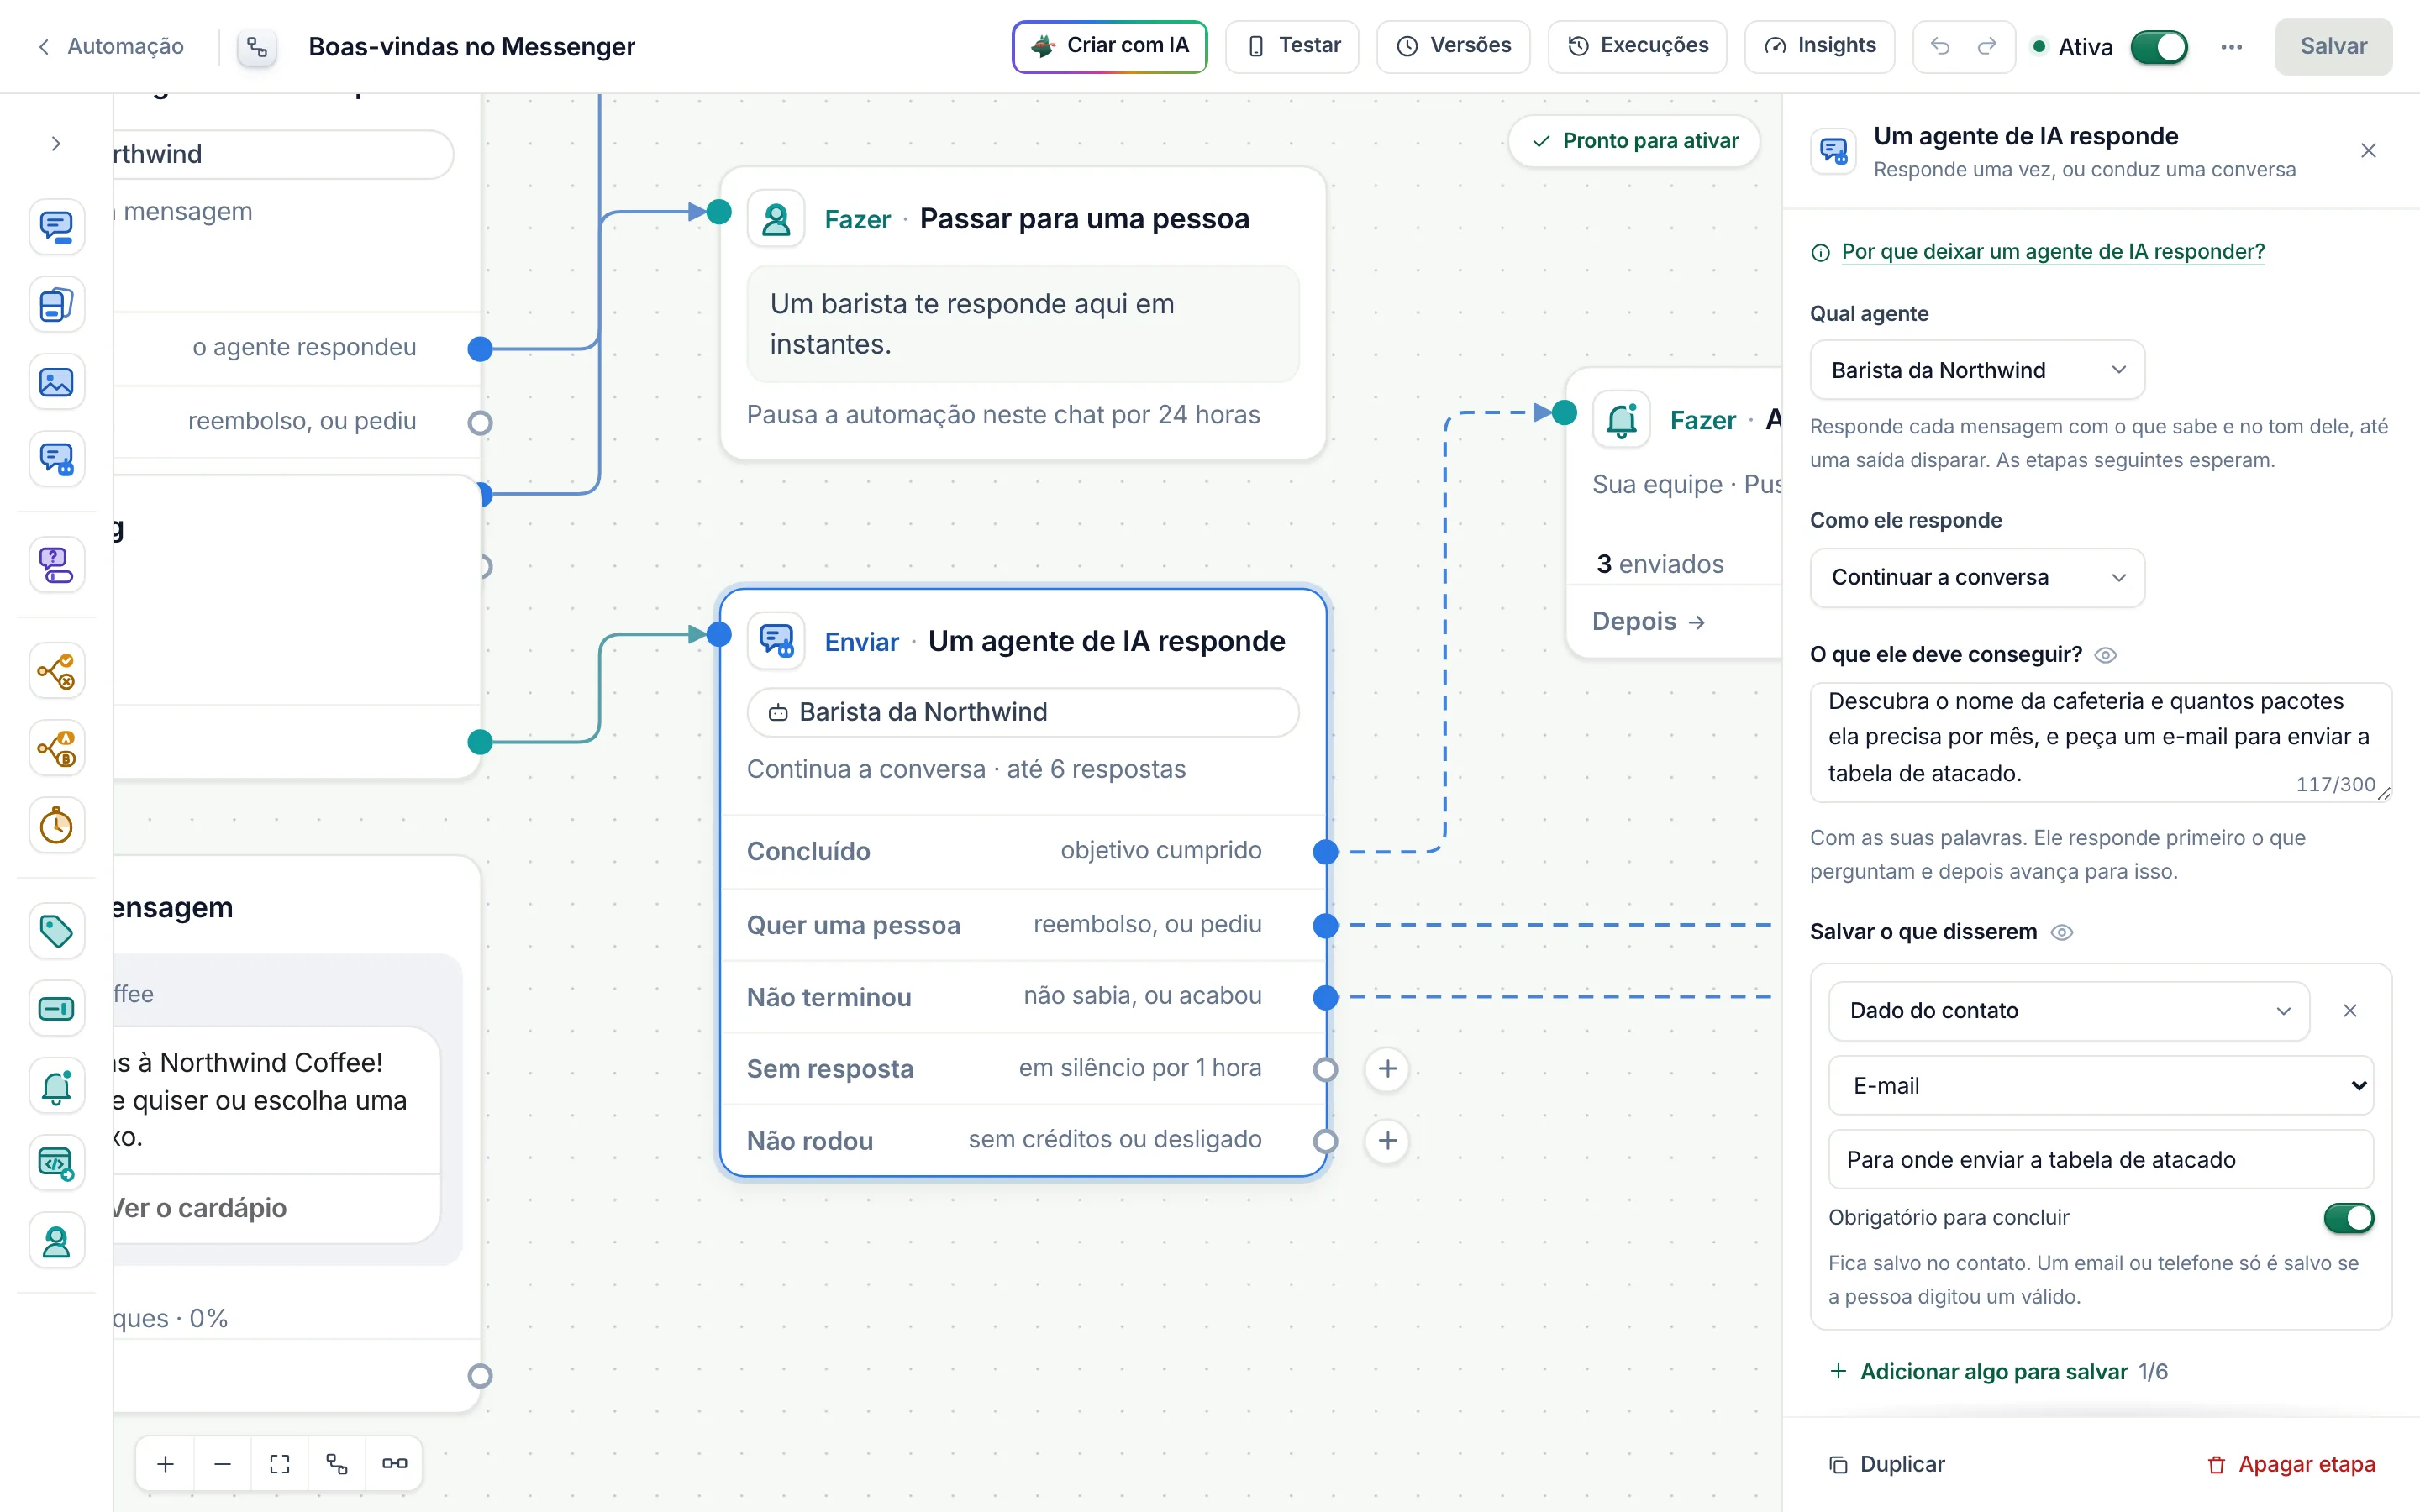Select the image block icon in sidebar

click(x=56, y=382)
